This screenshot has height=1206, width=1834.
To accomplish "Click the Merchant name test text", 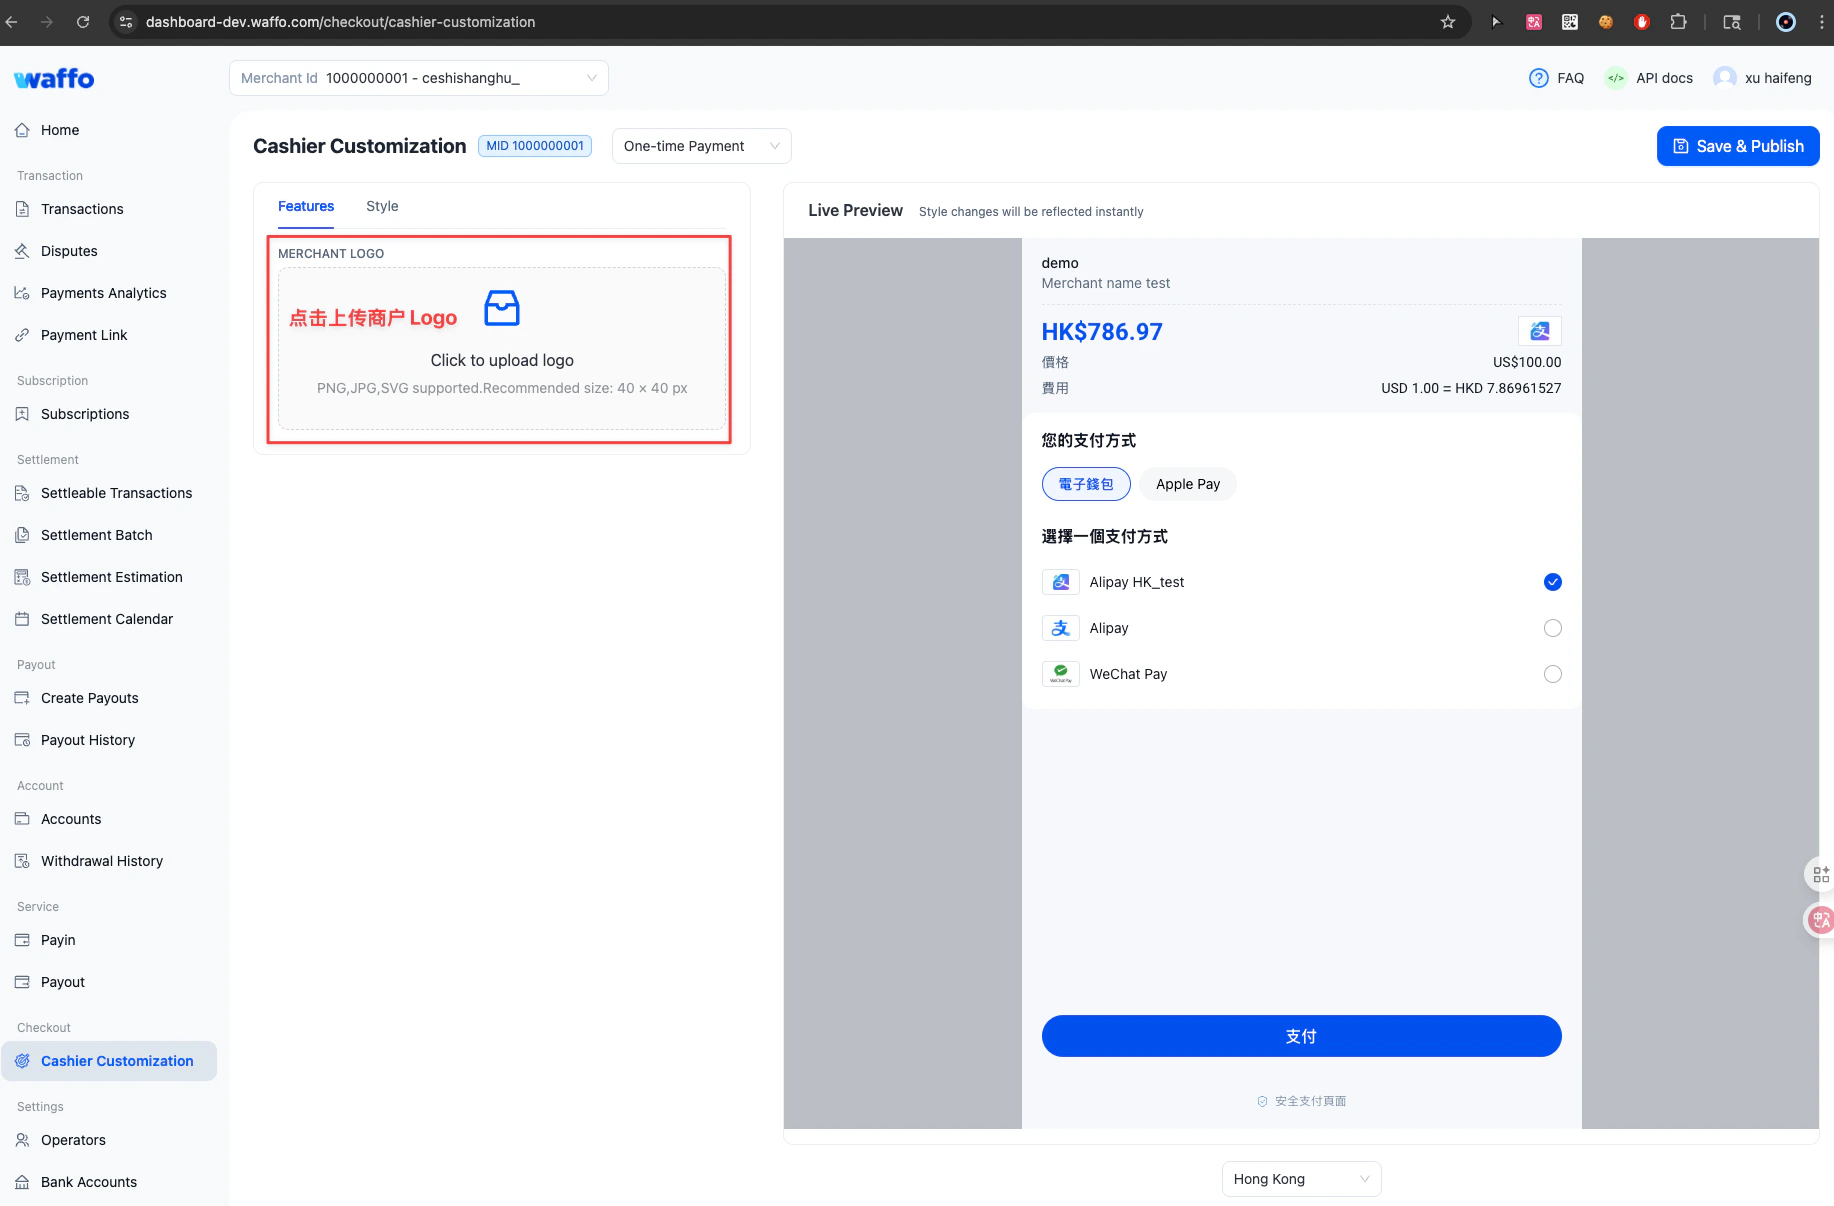I will click(x=1106, y=283).
